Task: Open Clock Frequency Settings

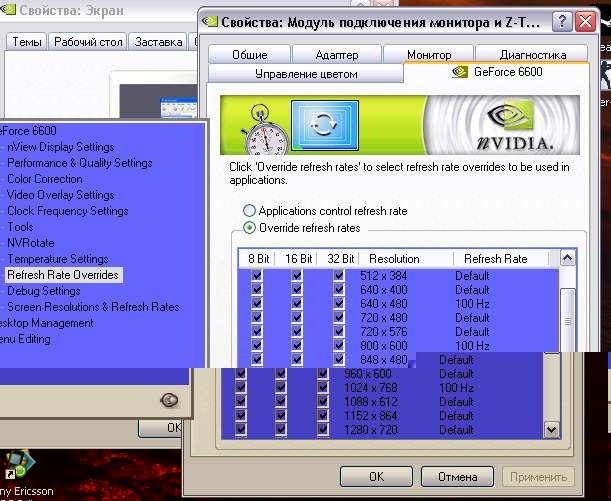Action: [68, 211]
